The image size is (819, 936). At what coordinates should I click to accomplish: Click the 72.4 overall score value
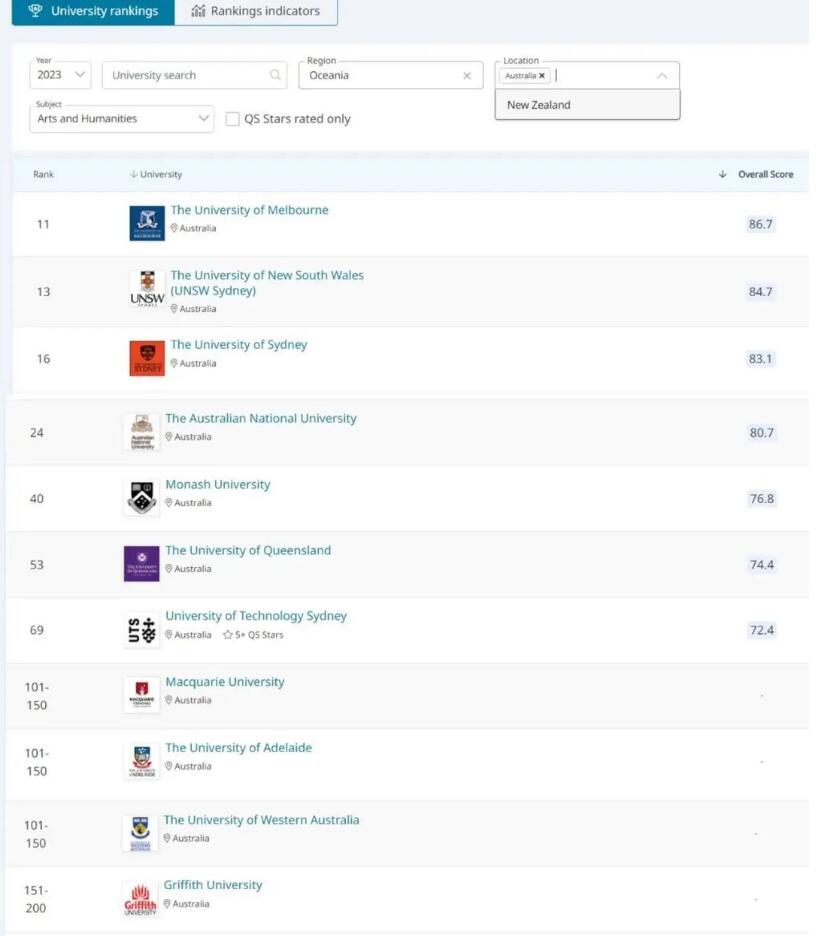(762, 630)
